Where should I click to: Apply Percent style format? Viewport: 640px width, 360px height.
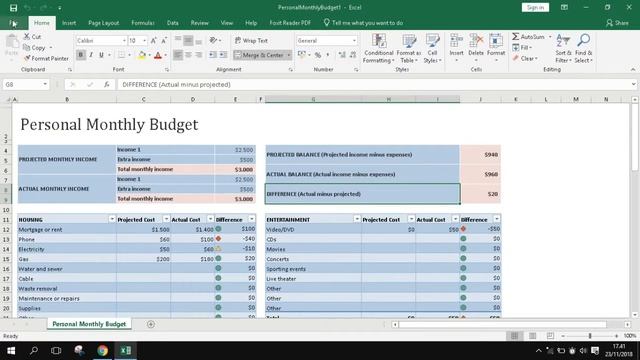coord(318,55)
